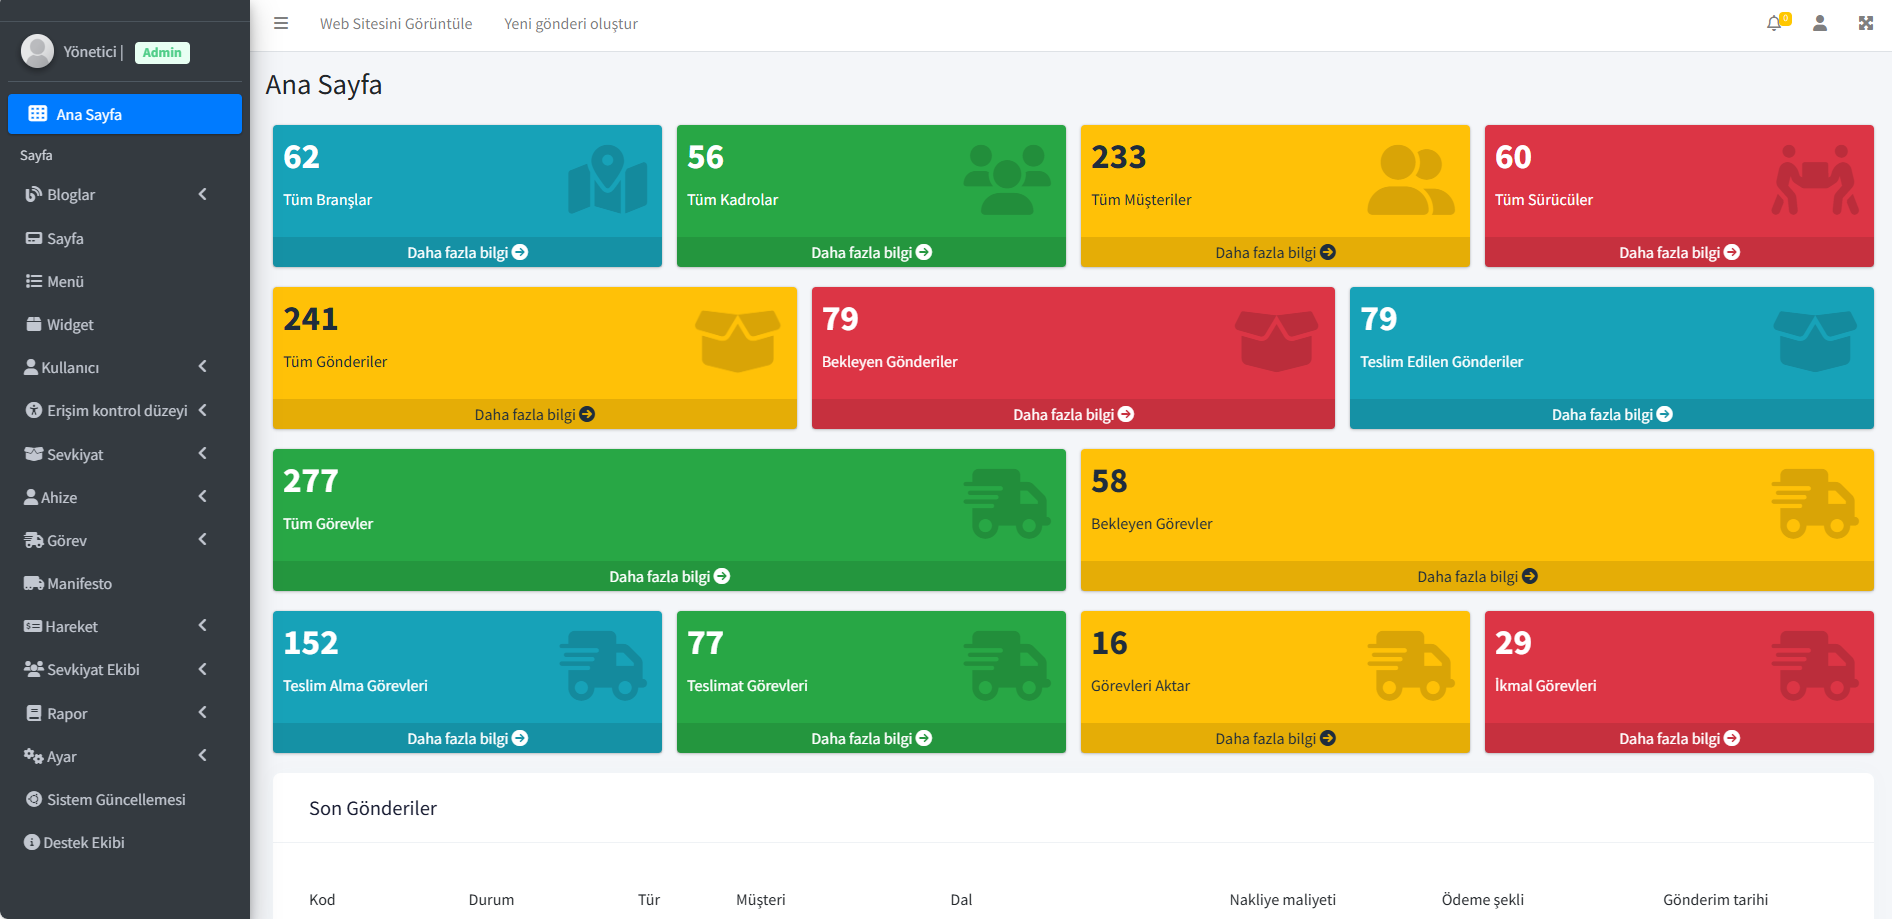
Task: Toggle fullscreen using the expand icon
Action: coord(1866,23)
